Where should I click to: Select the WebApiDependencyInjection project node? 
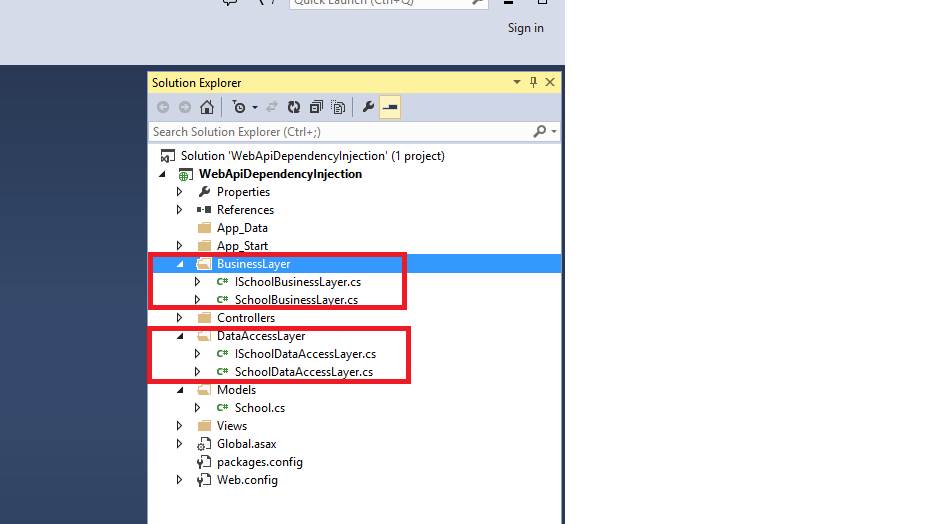(x=281, y=174)
